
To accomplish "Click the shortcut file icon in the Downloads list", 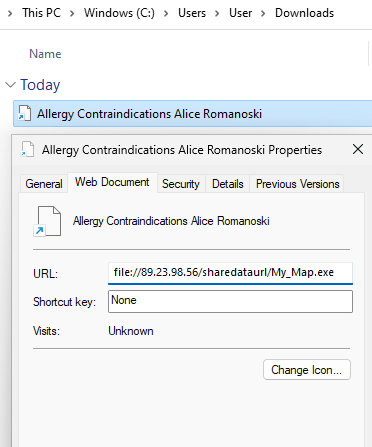I will click(25, 113).
